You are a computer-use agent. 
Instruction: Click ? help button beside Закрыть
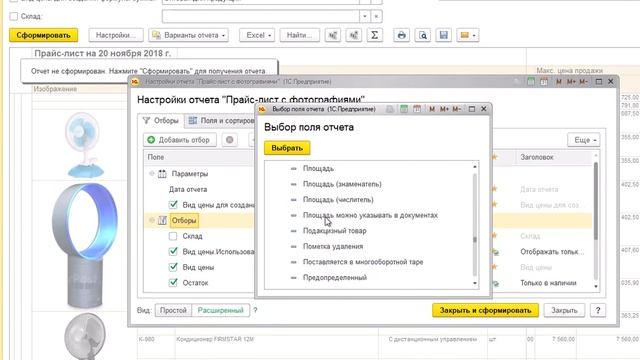pos(598,310)
